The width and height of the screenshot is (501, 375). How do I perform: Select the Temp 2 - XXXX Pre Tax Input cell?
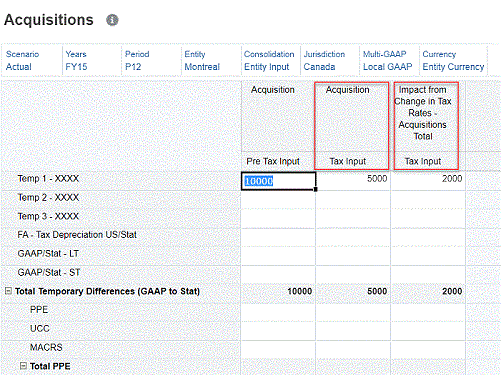278,200
